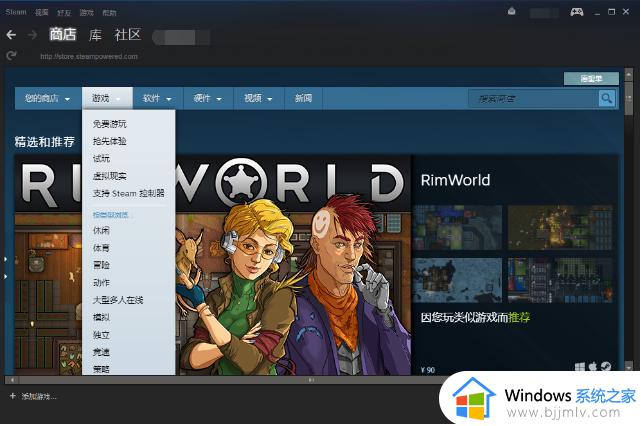Choose the 模拟 genre

tap(101, 317)
